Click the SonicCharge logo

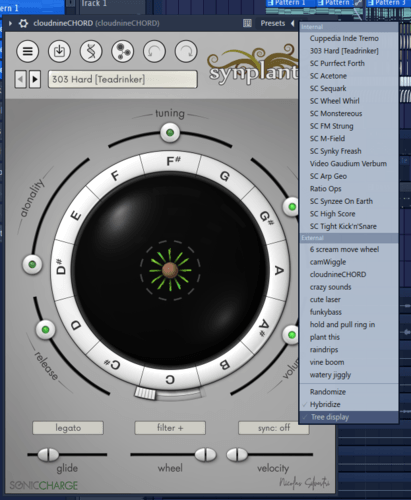pos(44,485)
